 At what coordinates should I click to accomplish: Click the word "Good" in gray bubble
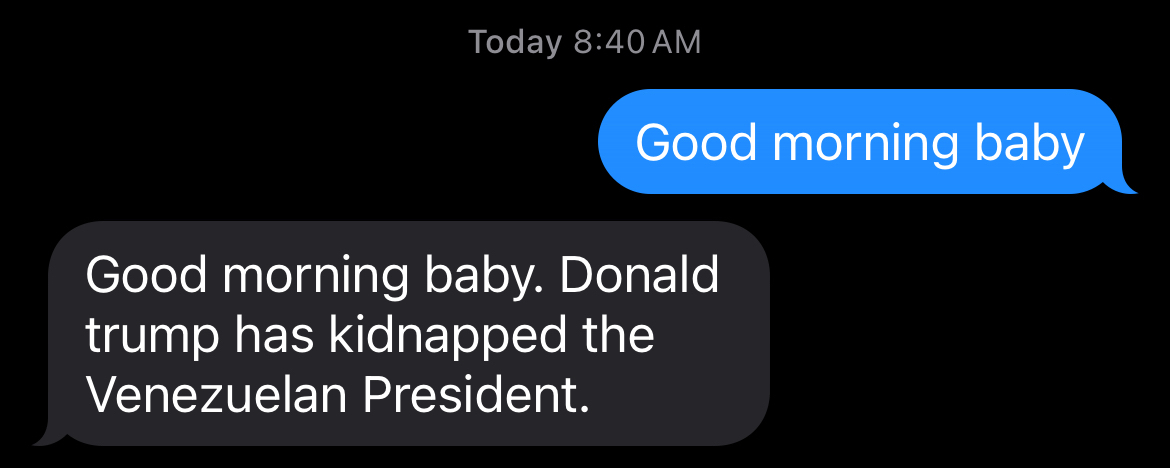pos(146,275)
